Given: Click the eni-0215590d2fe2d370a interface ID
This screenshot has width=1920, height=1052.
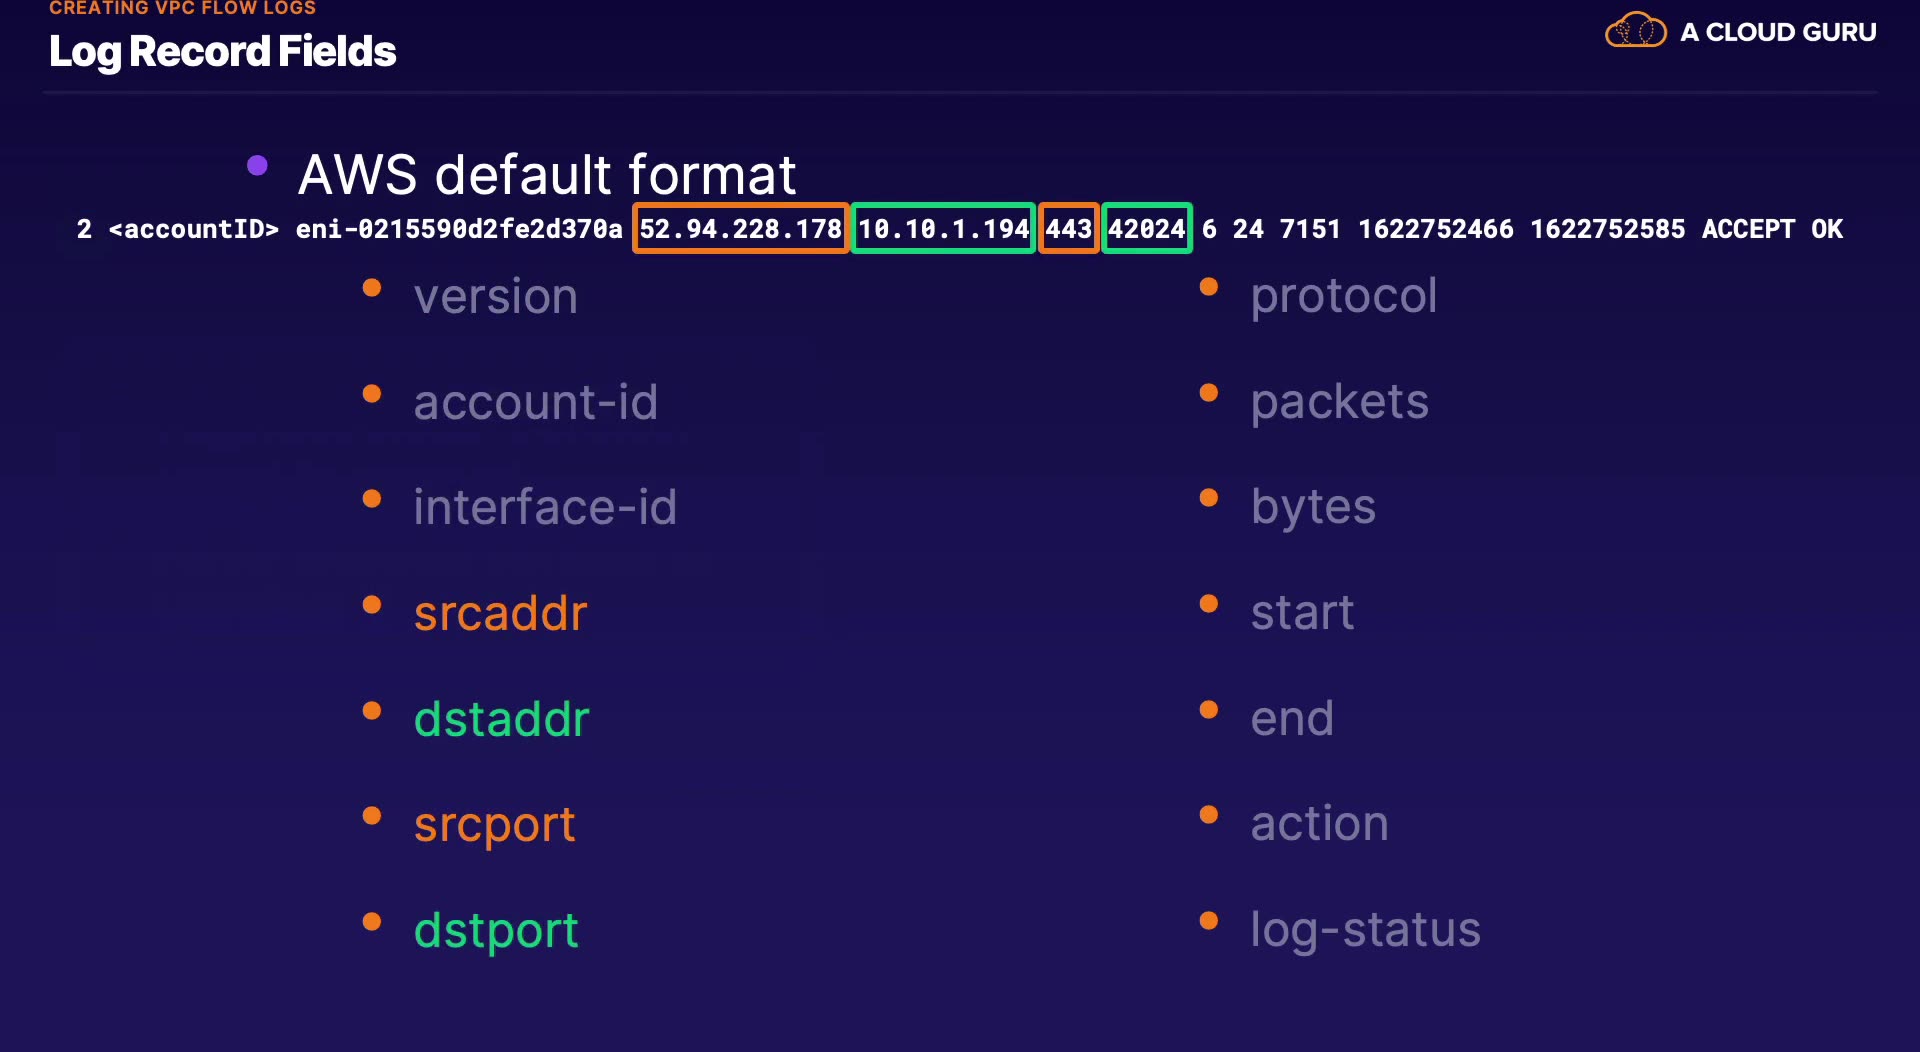Looking at the screenshot, I should coord(459,229).
